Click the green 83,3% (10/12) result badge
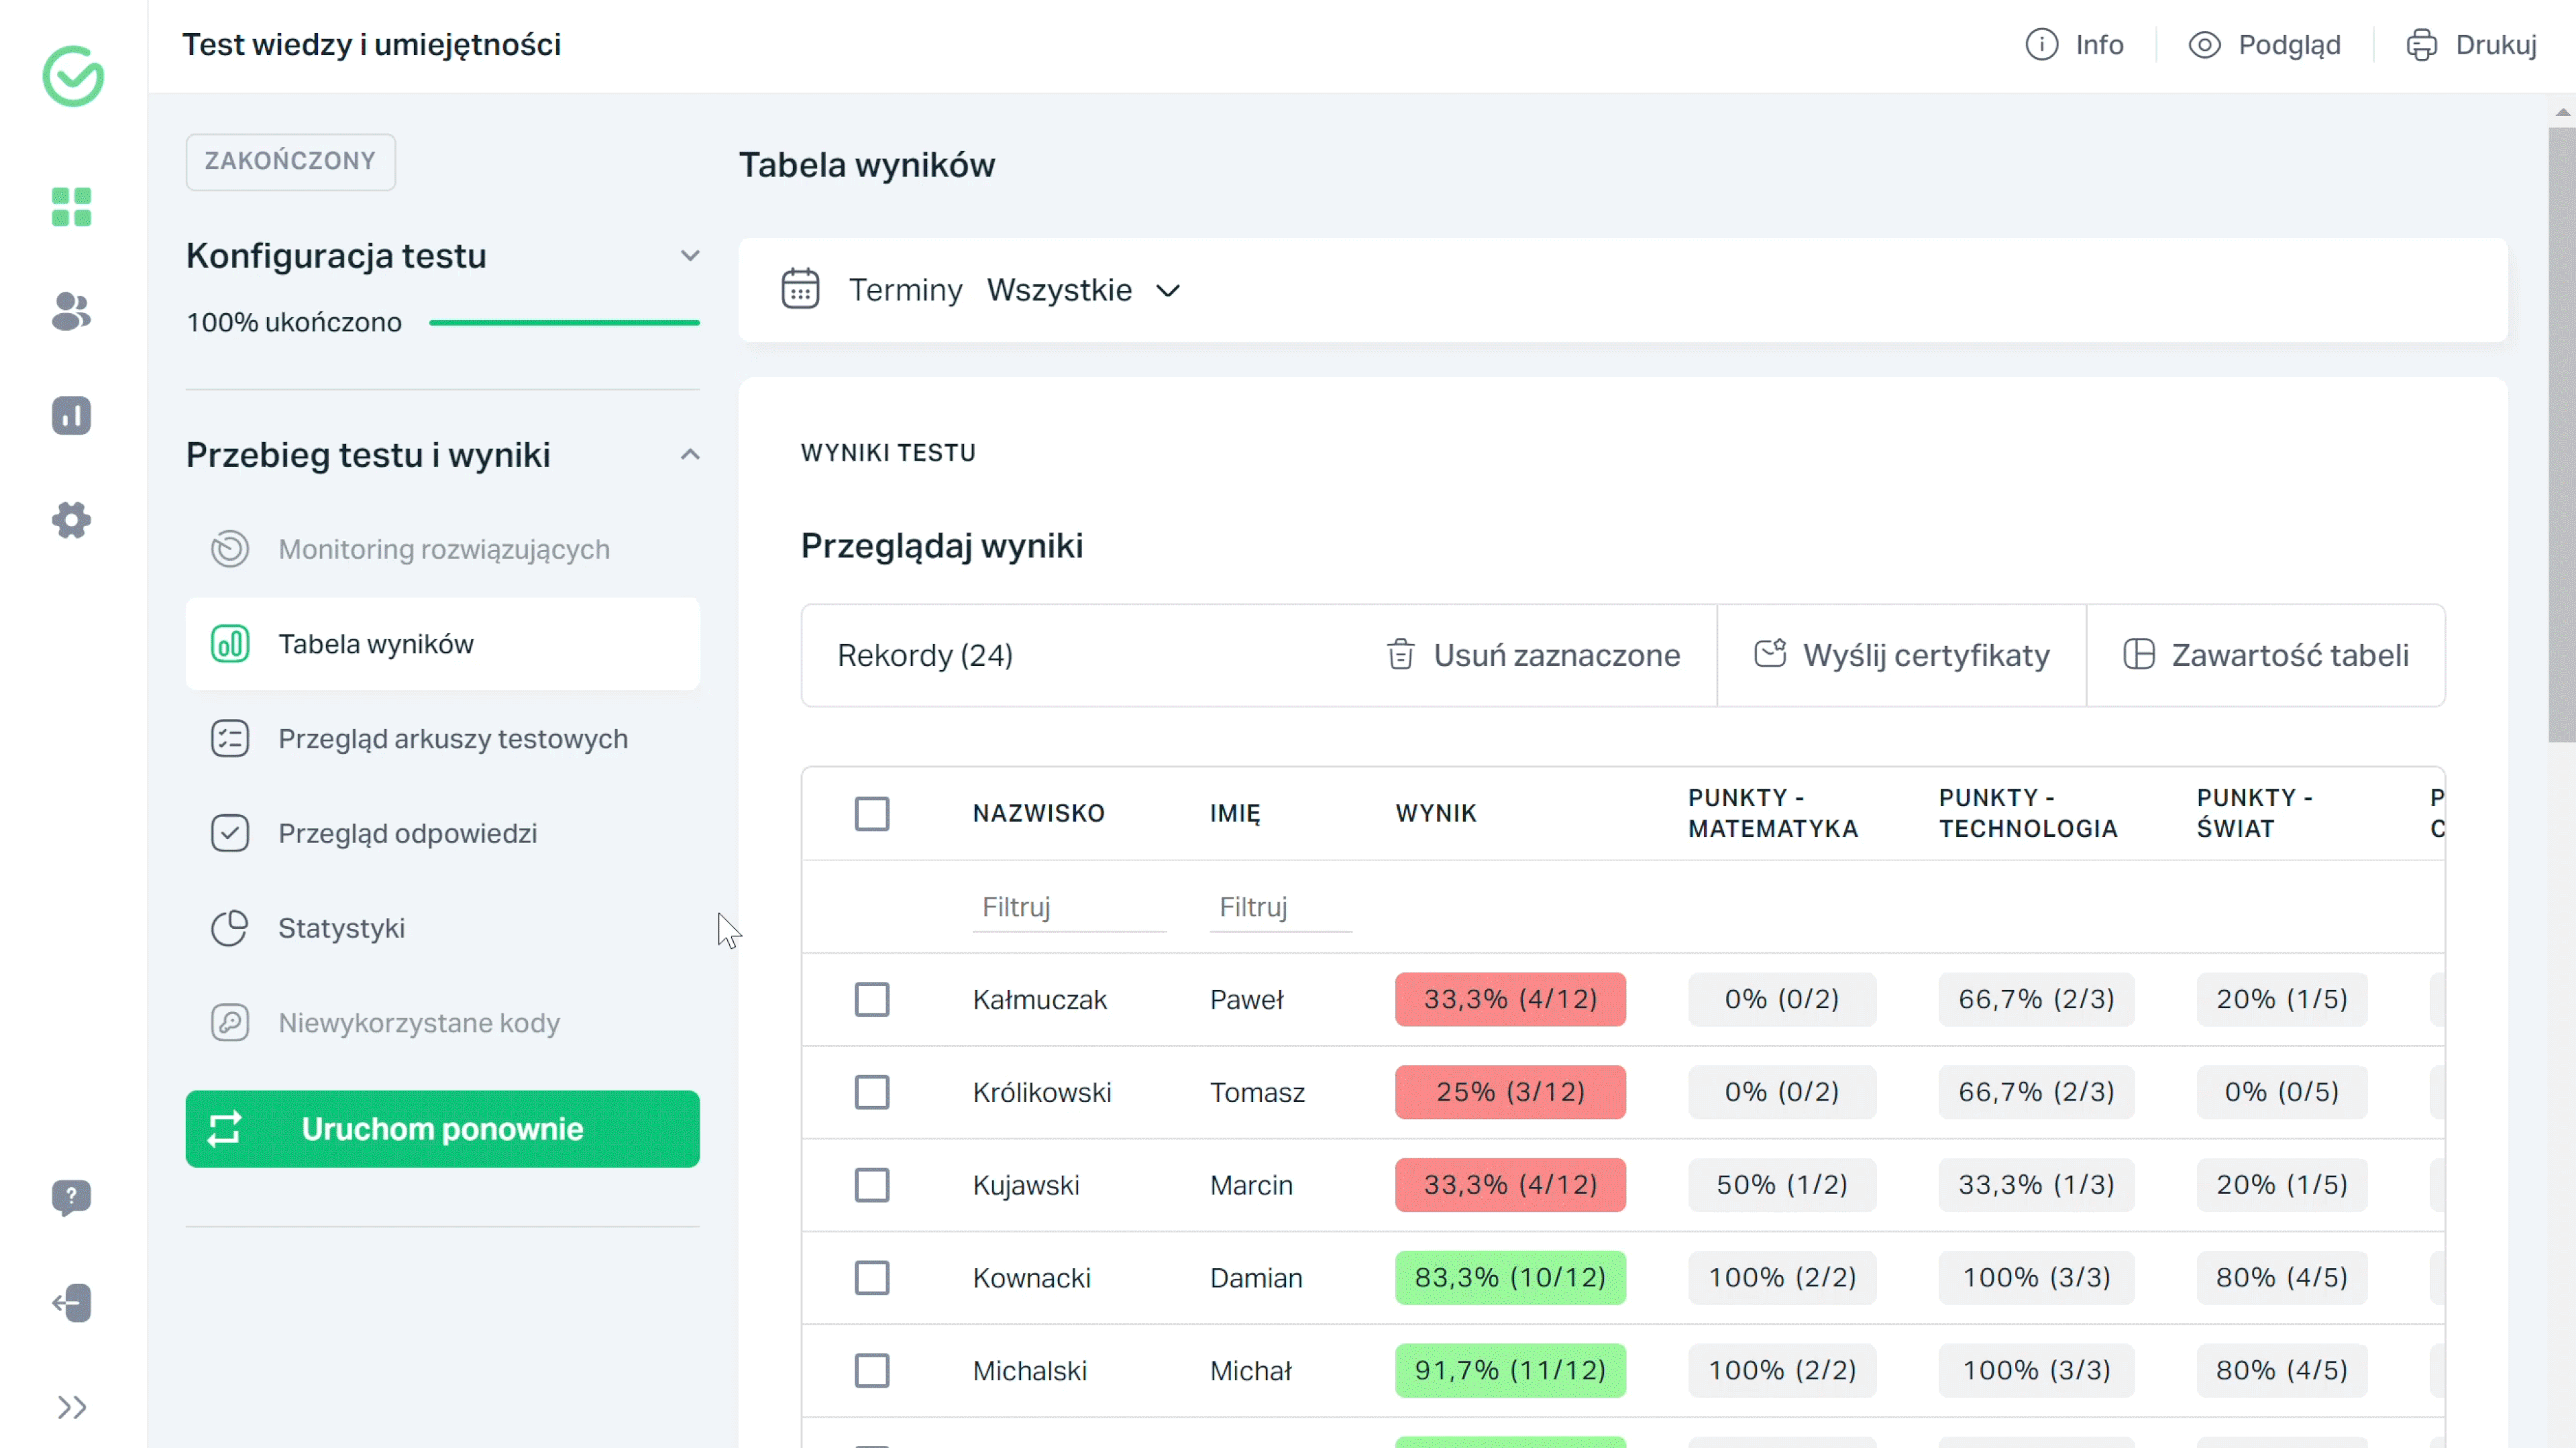 (1510, 1278)
